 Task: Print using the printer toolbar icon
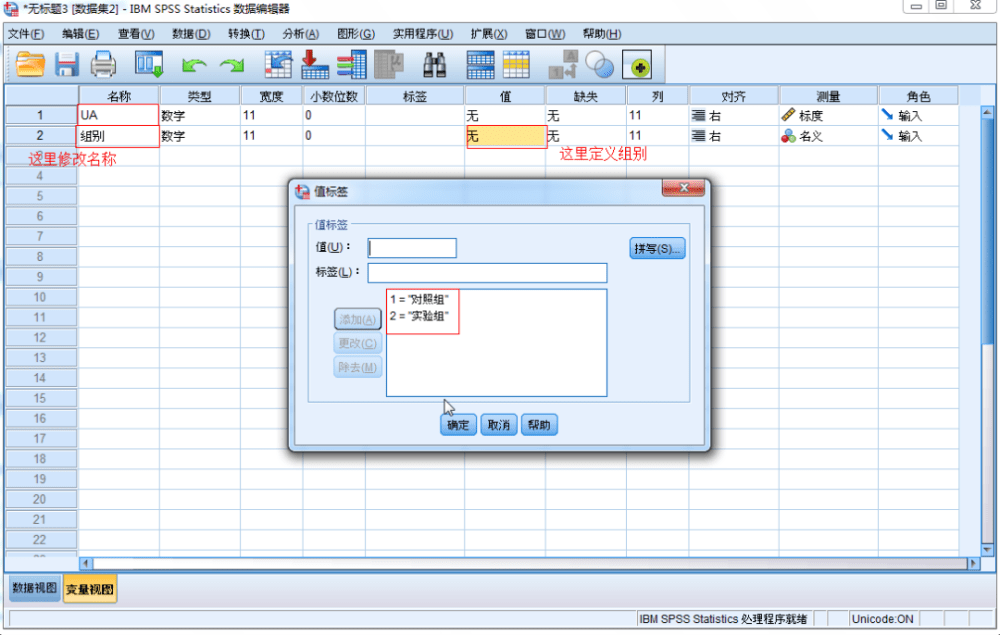pyautogui.click(x=103, y=64)
